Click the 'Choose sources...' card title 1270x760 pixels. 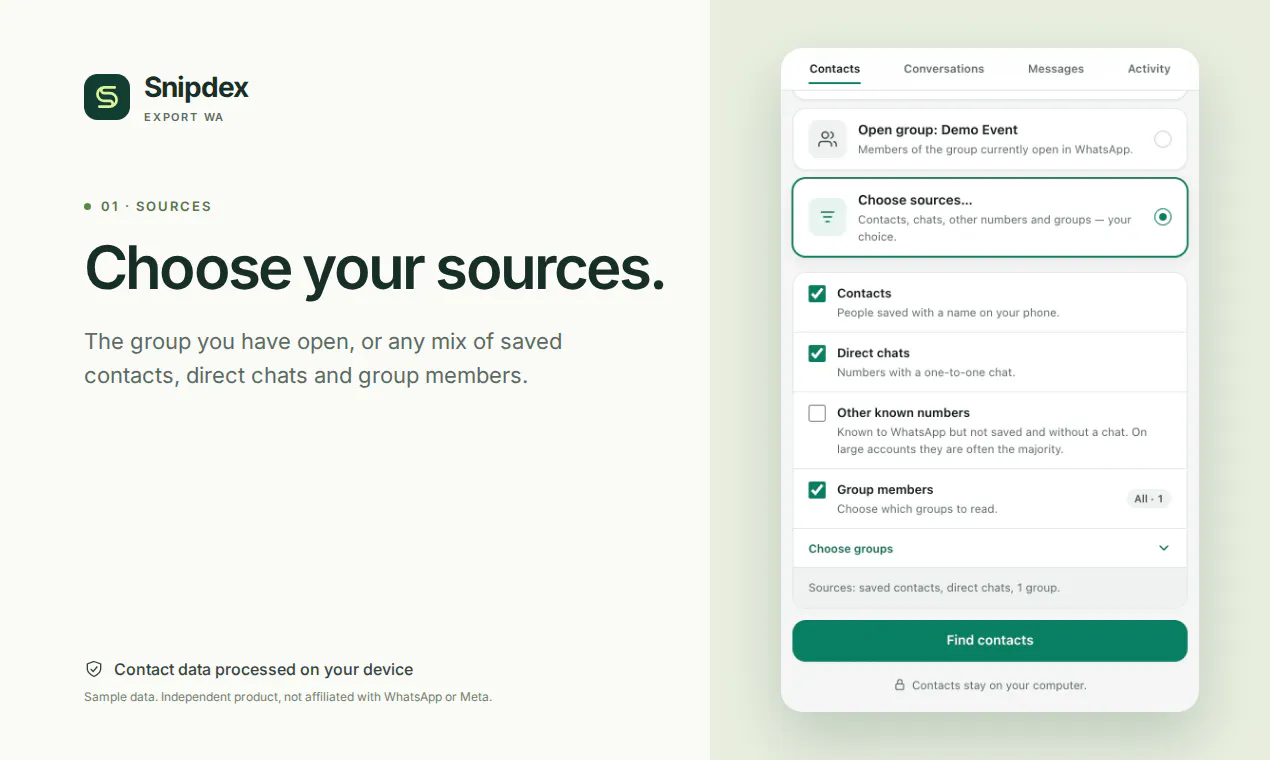915,200
